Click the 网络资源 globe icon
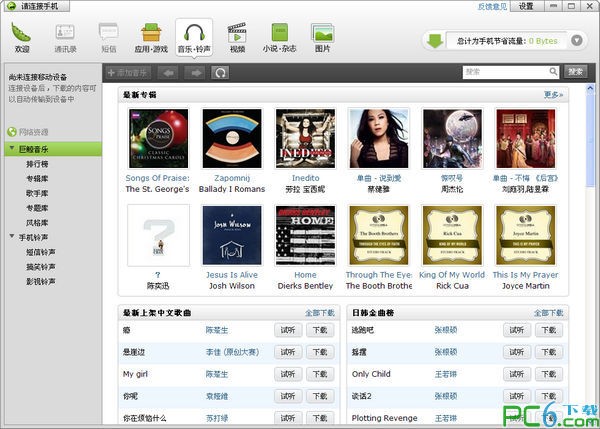600x429 pixels. 12,132
